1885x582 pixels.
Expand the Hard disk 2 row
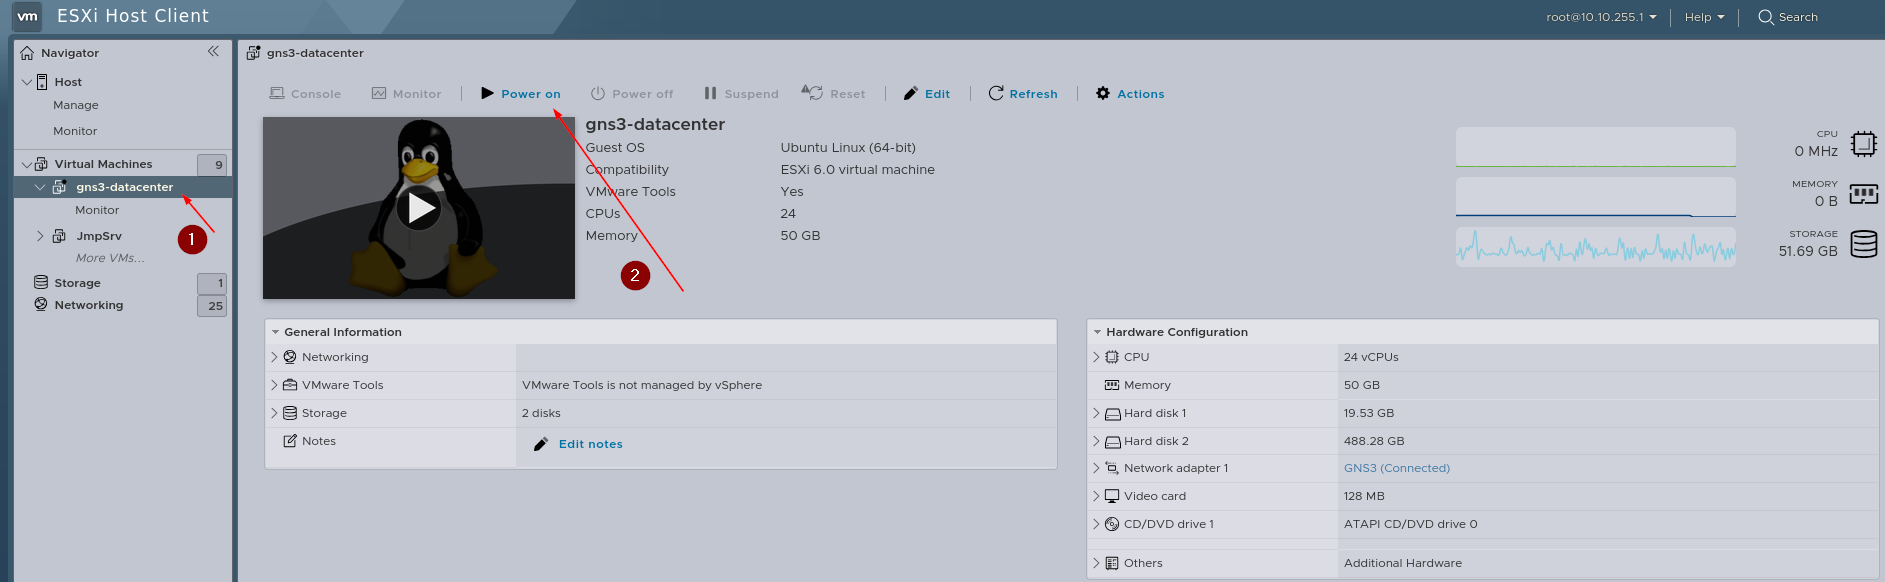(x=1096, y=441)
